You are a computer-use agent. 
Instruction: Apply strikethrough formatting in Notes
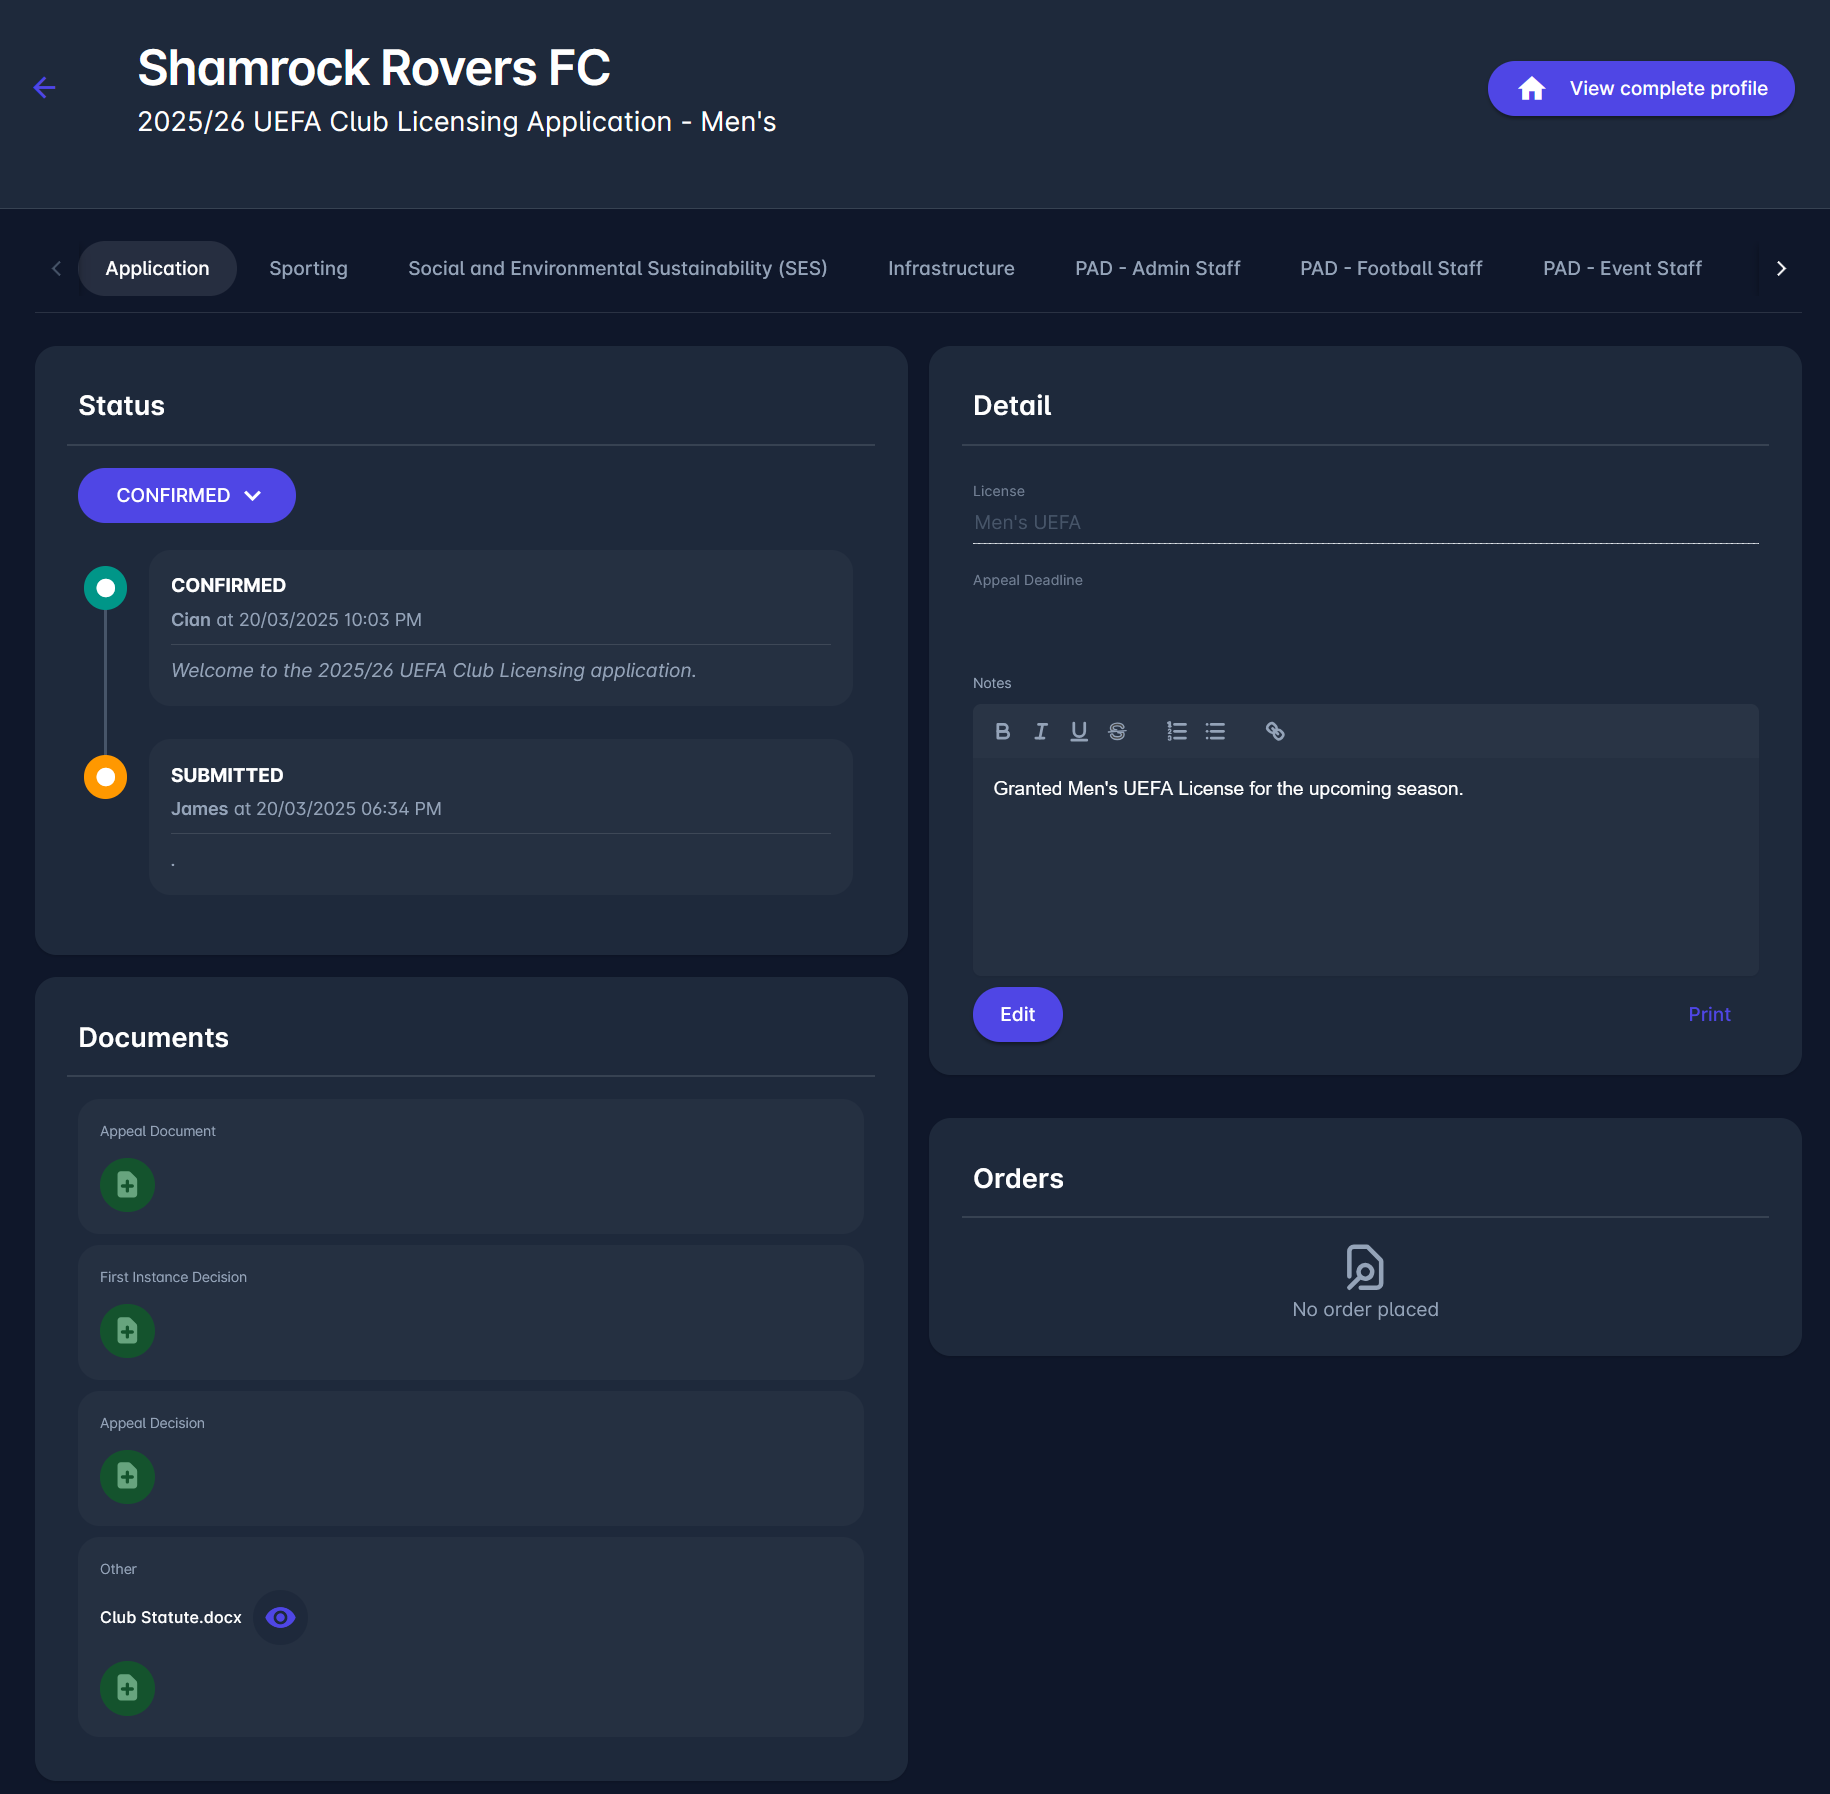[1117, 731]
